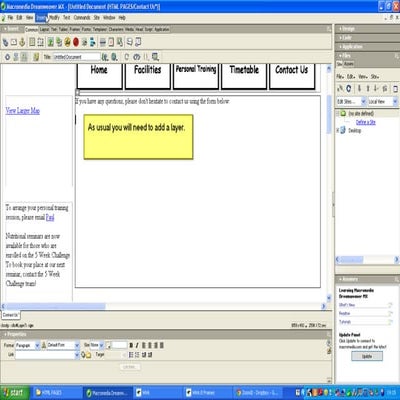Image resolution: width=400 pixels, height=400 pixels.
Task: Toggle Live Data View button
Action: click(x=36, y=57)
